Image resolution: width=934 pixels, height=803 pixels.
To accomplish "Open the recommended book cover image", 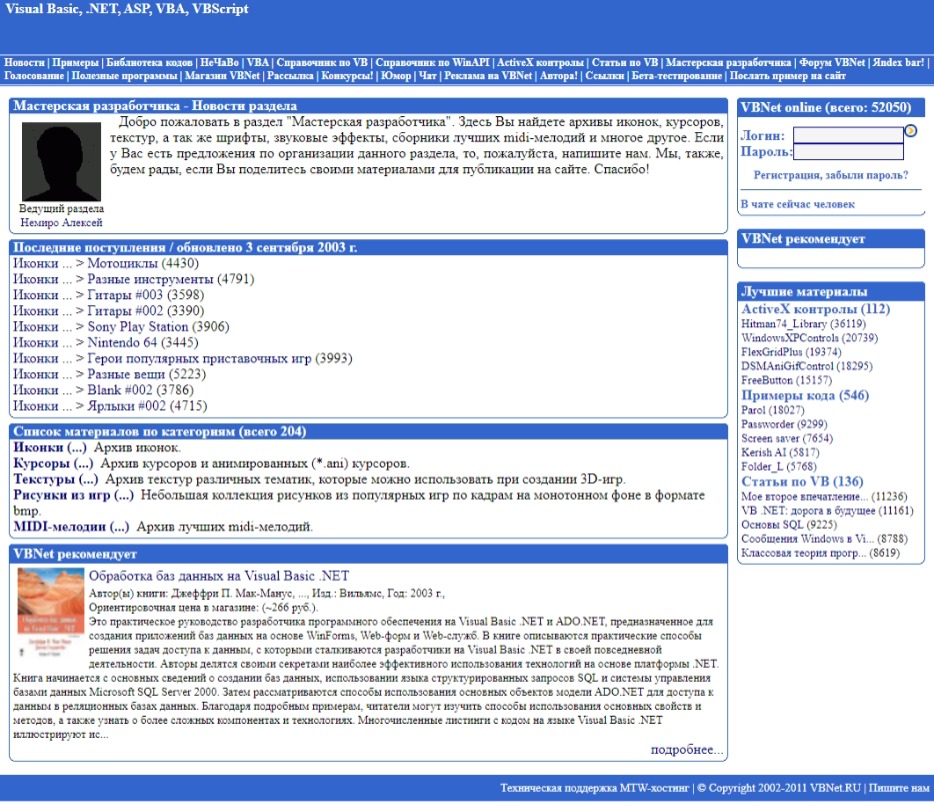I will pos(51,612).
